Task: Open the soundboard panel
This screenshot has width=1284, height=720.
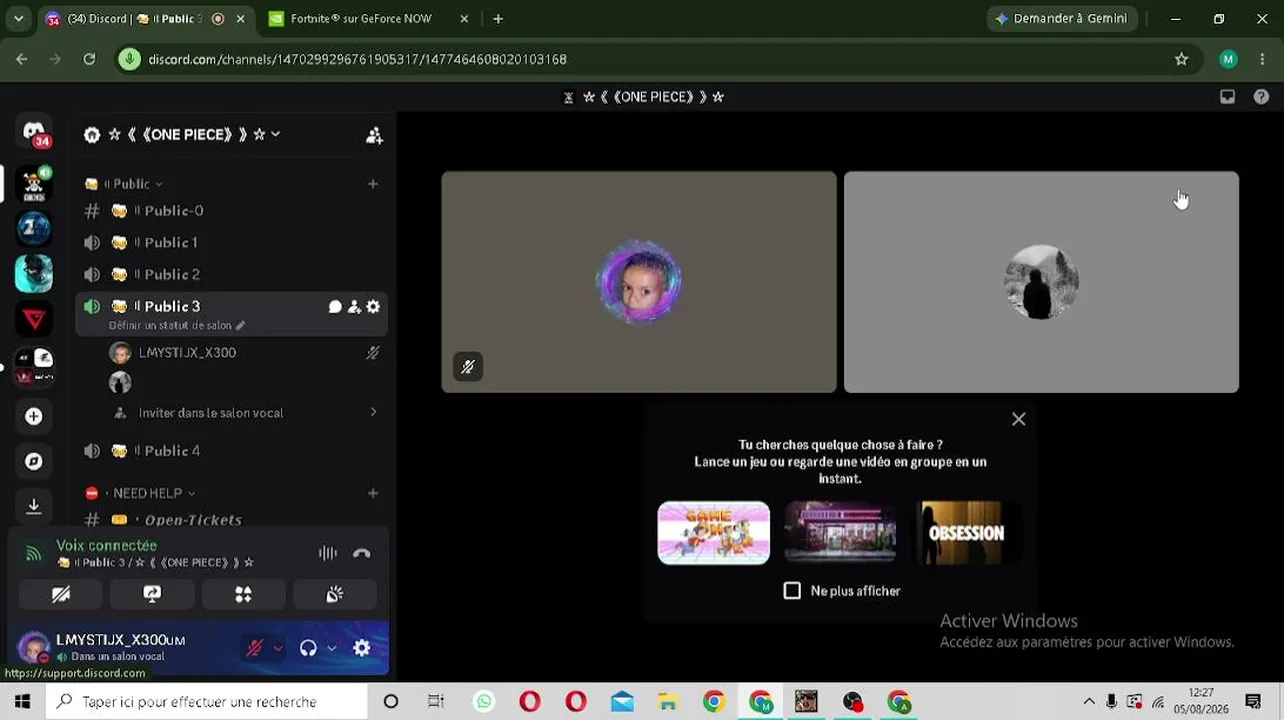Action: pos(335,594)
